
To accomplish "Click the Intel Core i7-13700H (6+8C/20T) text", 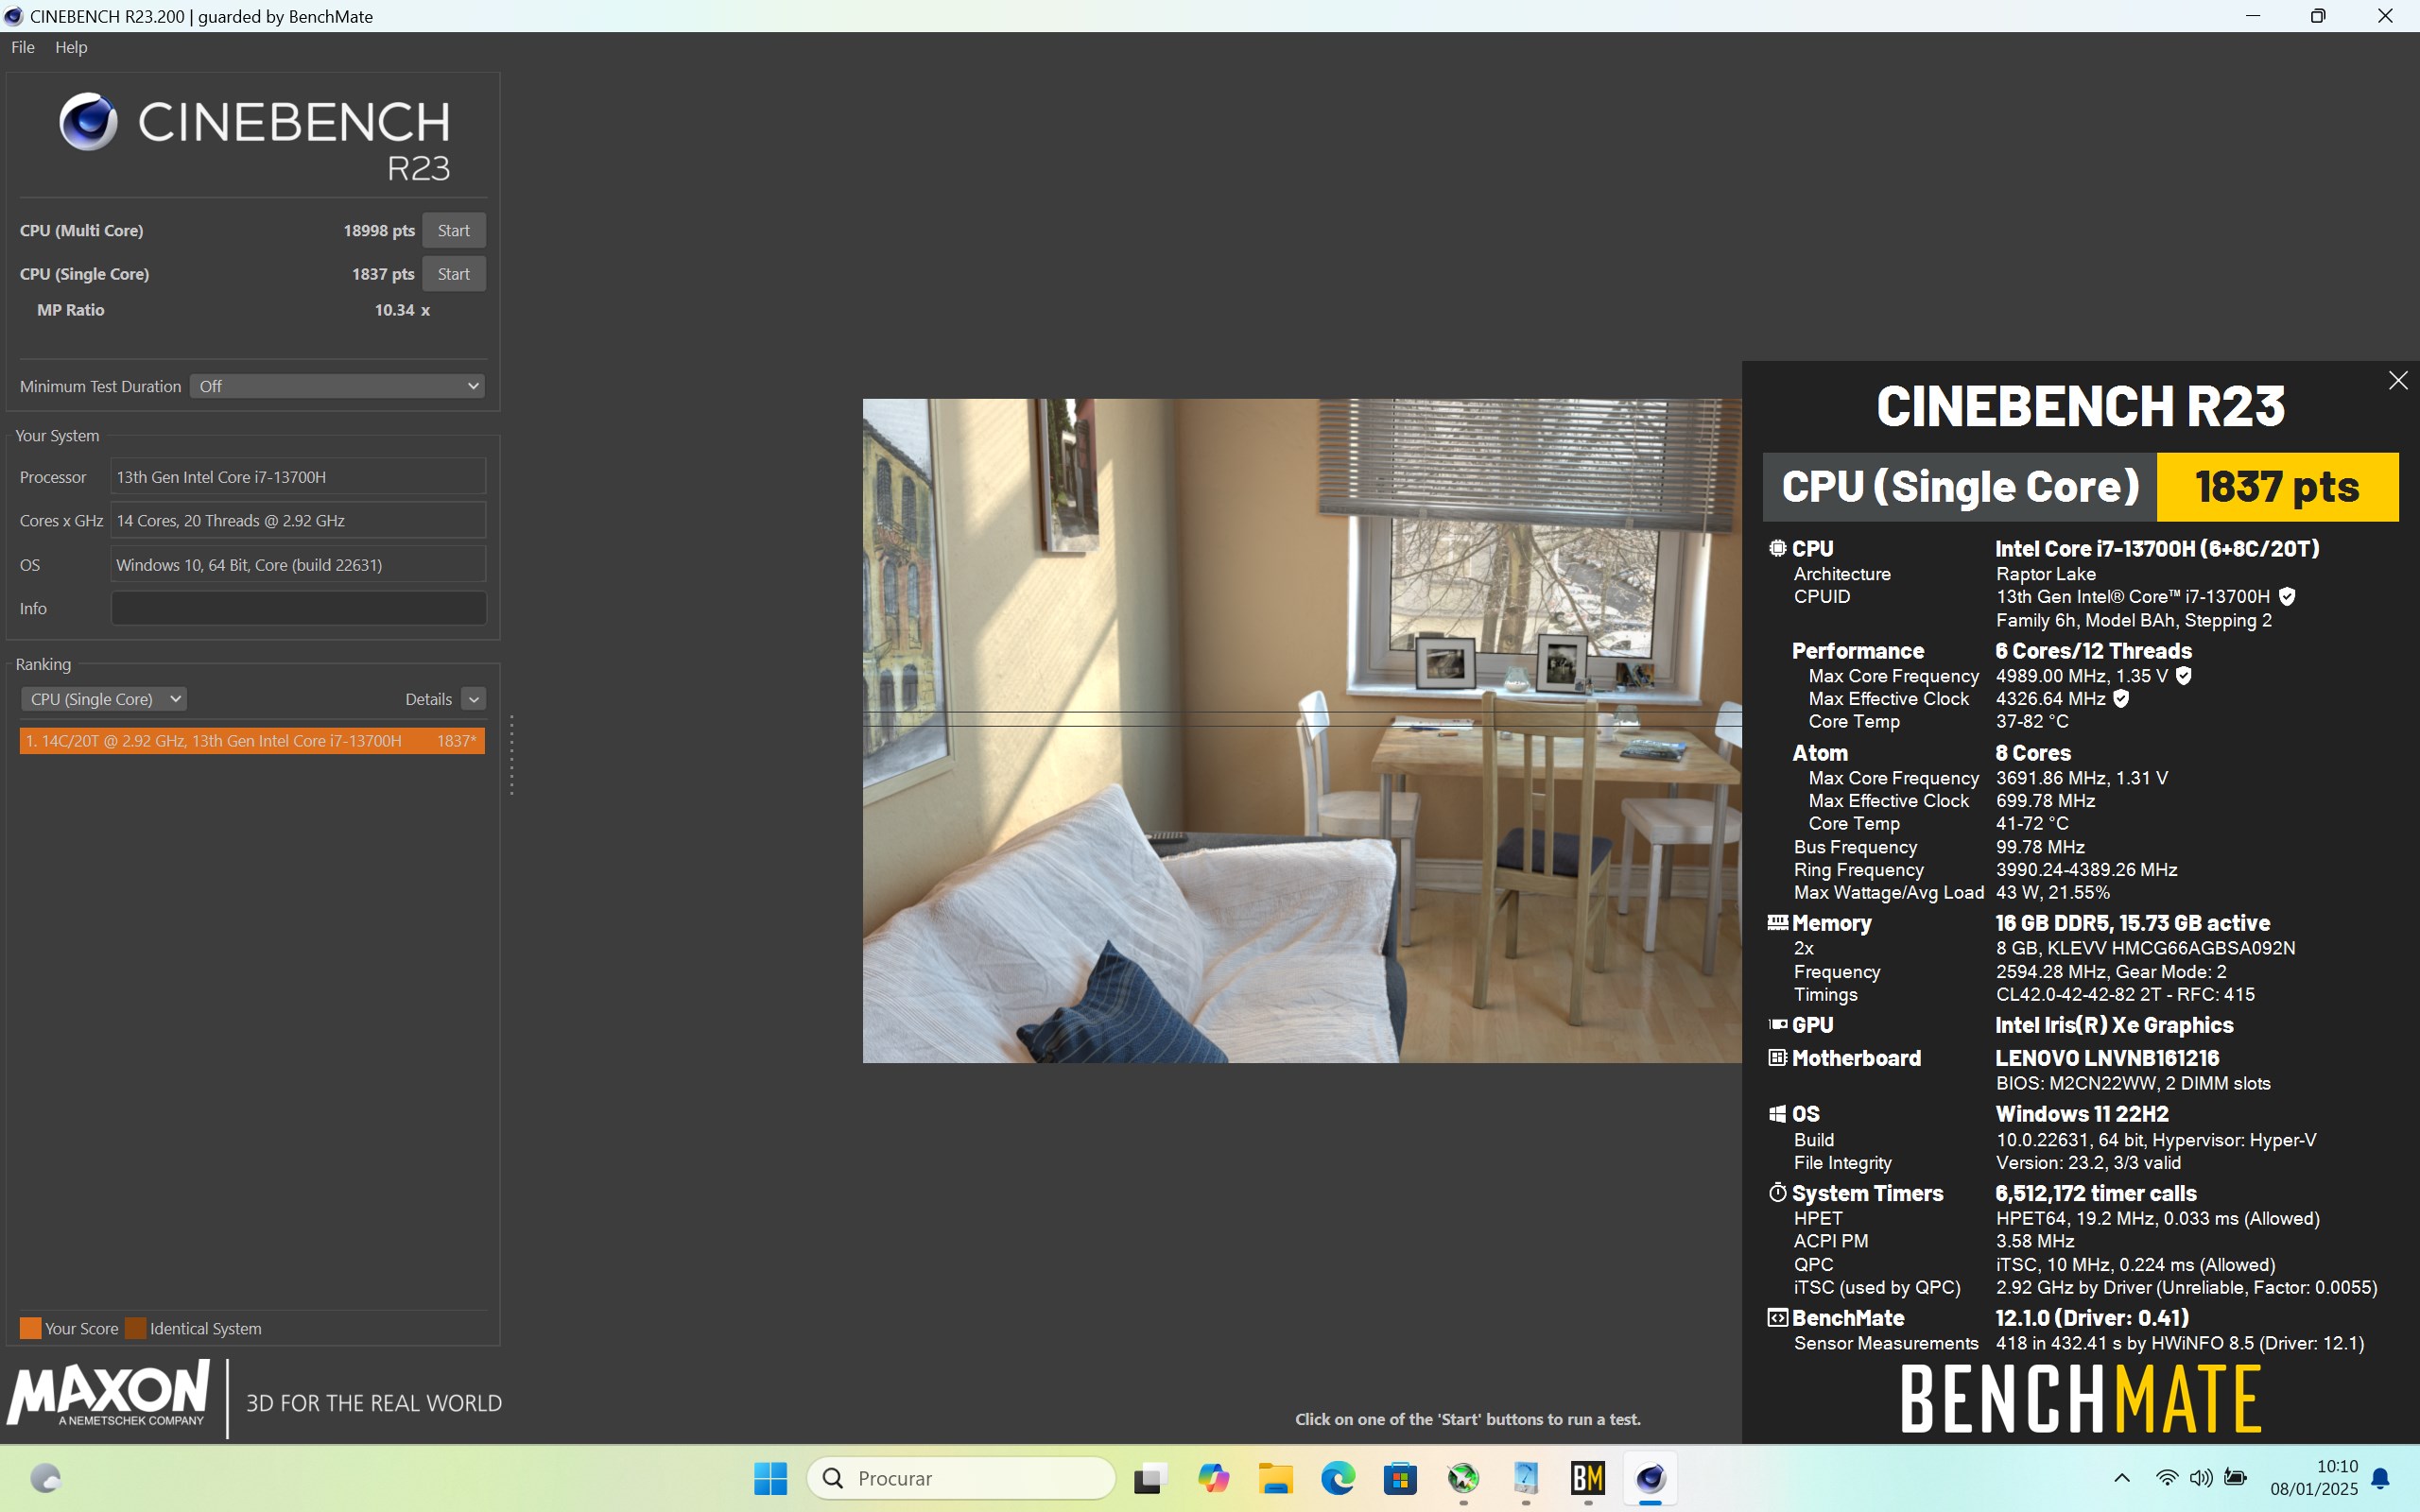I will pyautogui.click(x=2157, y=549).
